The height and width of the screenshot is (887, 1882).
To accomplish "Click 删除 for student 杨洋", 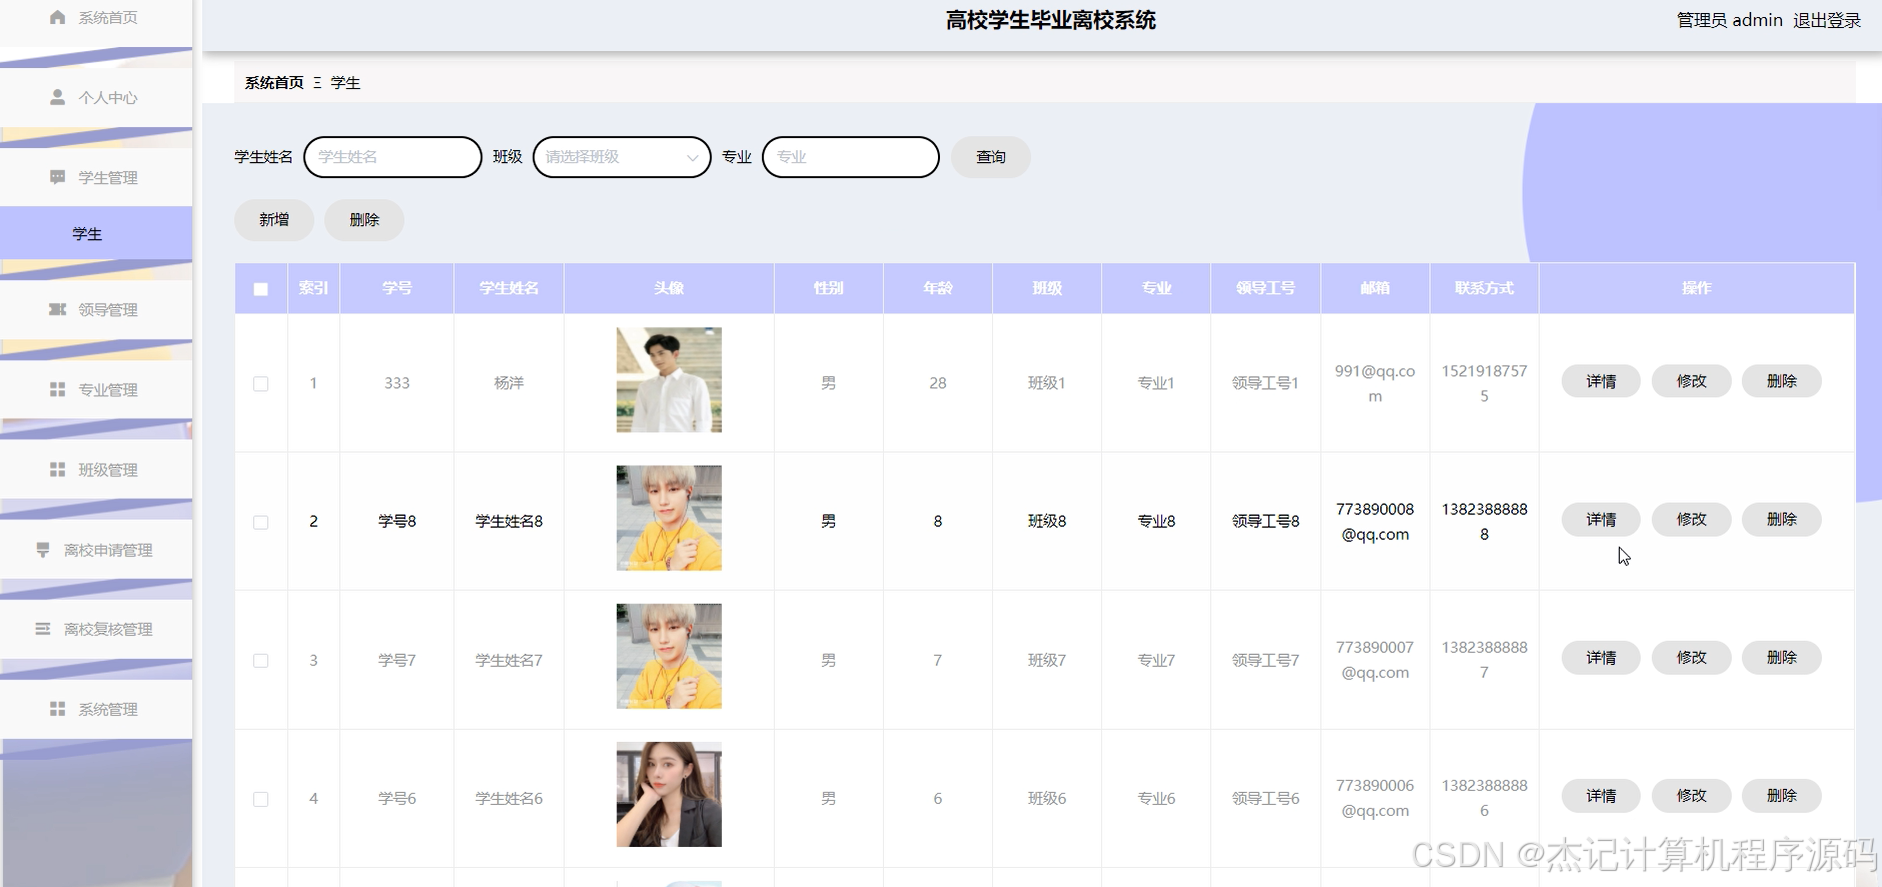I will click(x=1781, y=381).
